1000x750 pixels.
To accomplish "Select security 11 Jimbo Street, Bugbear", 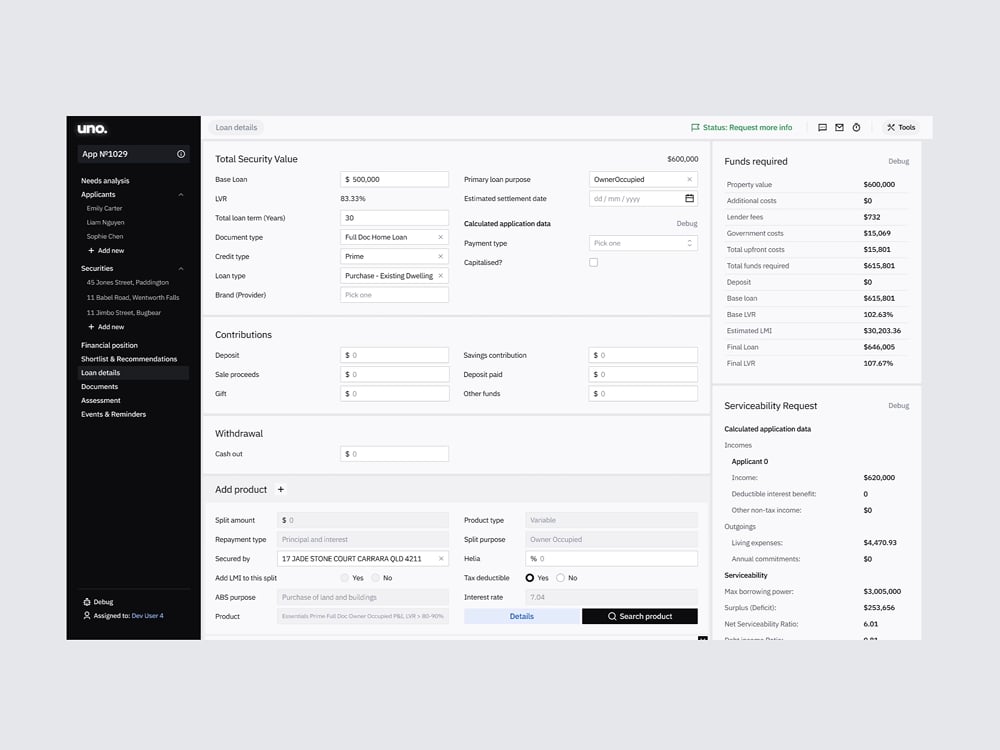I will [124, 313].
